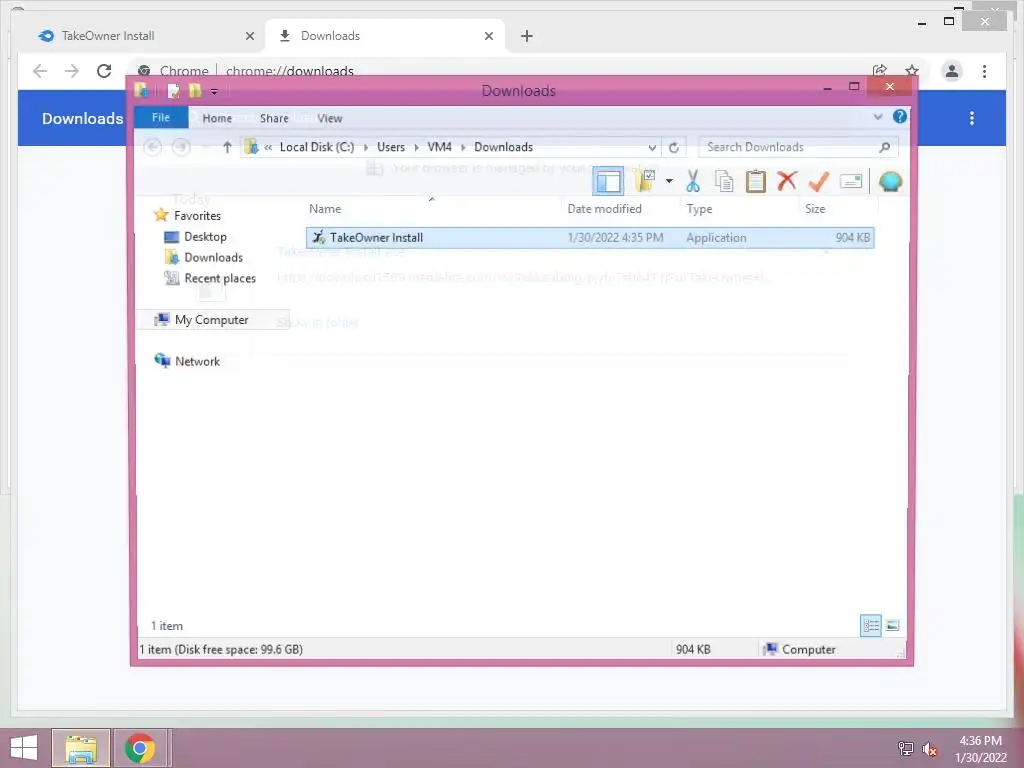
Task: Sort by Name column header
Action: tap(325, 209)
